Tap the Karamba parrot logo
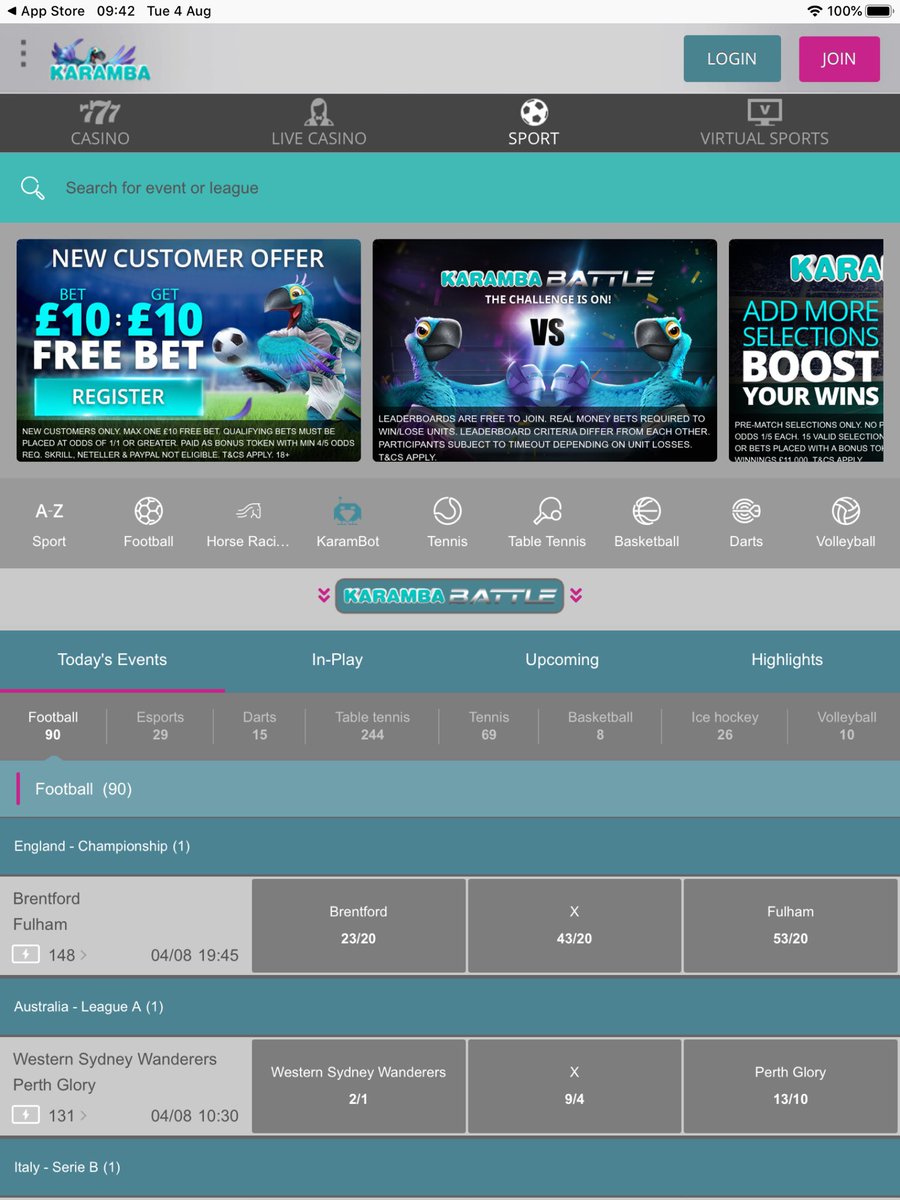The image size is (900, 1200). pos(100,60)
